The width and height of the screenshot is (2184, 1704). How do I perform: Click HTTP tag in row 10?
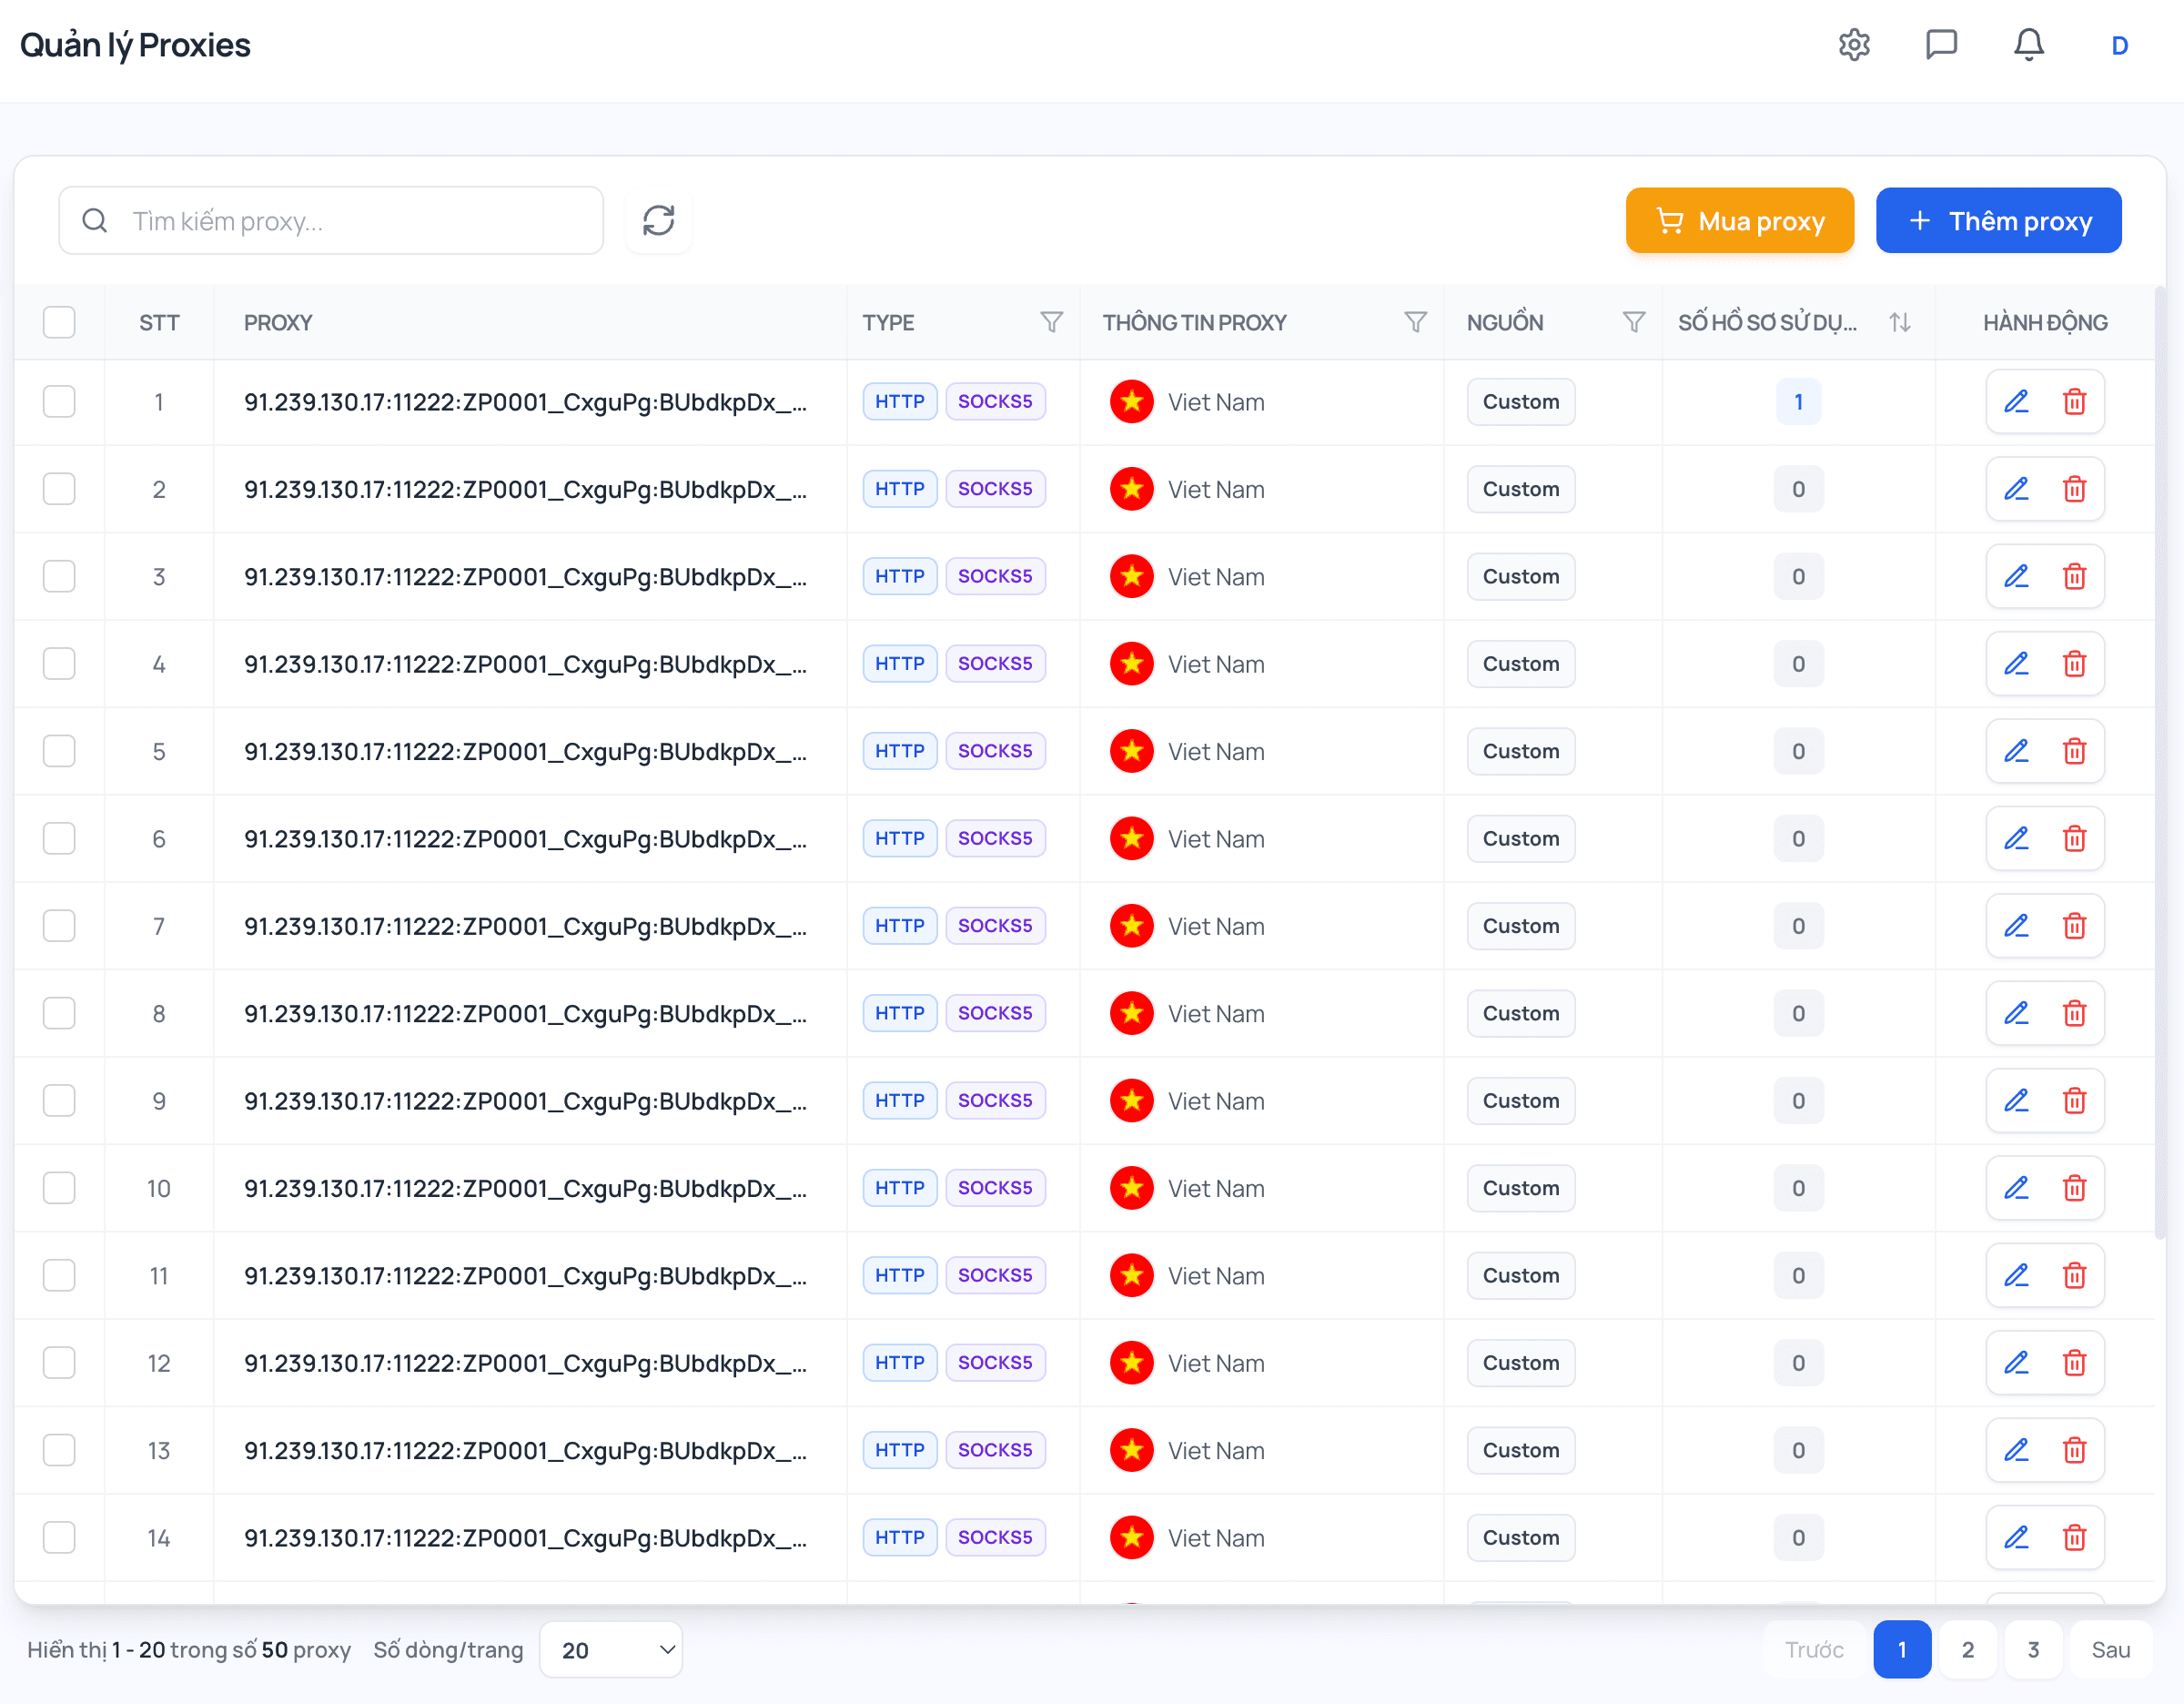[x=899, y=1188]
